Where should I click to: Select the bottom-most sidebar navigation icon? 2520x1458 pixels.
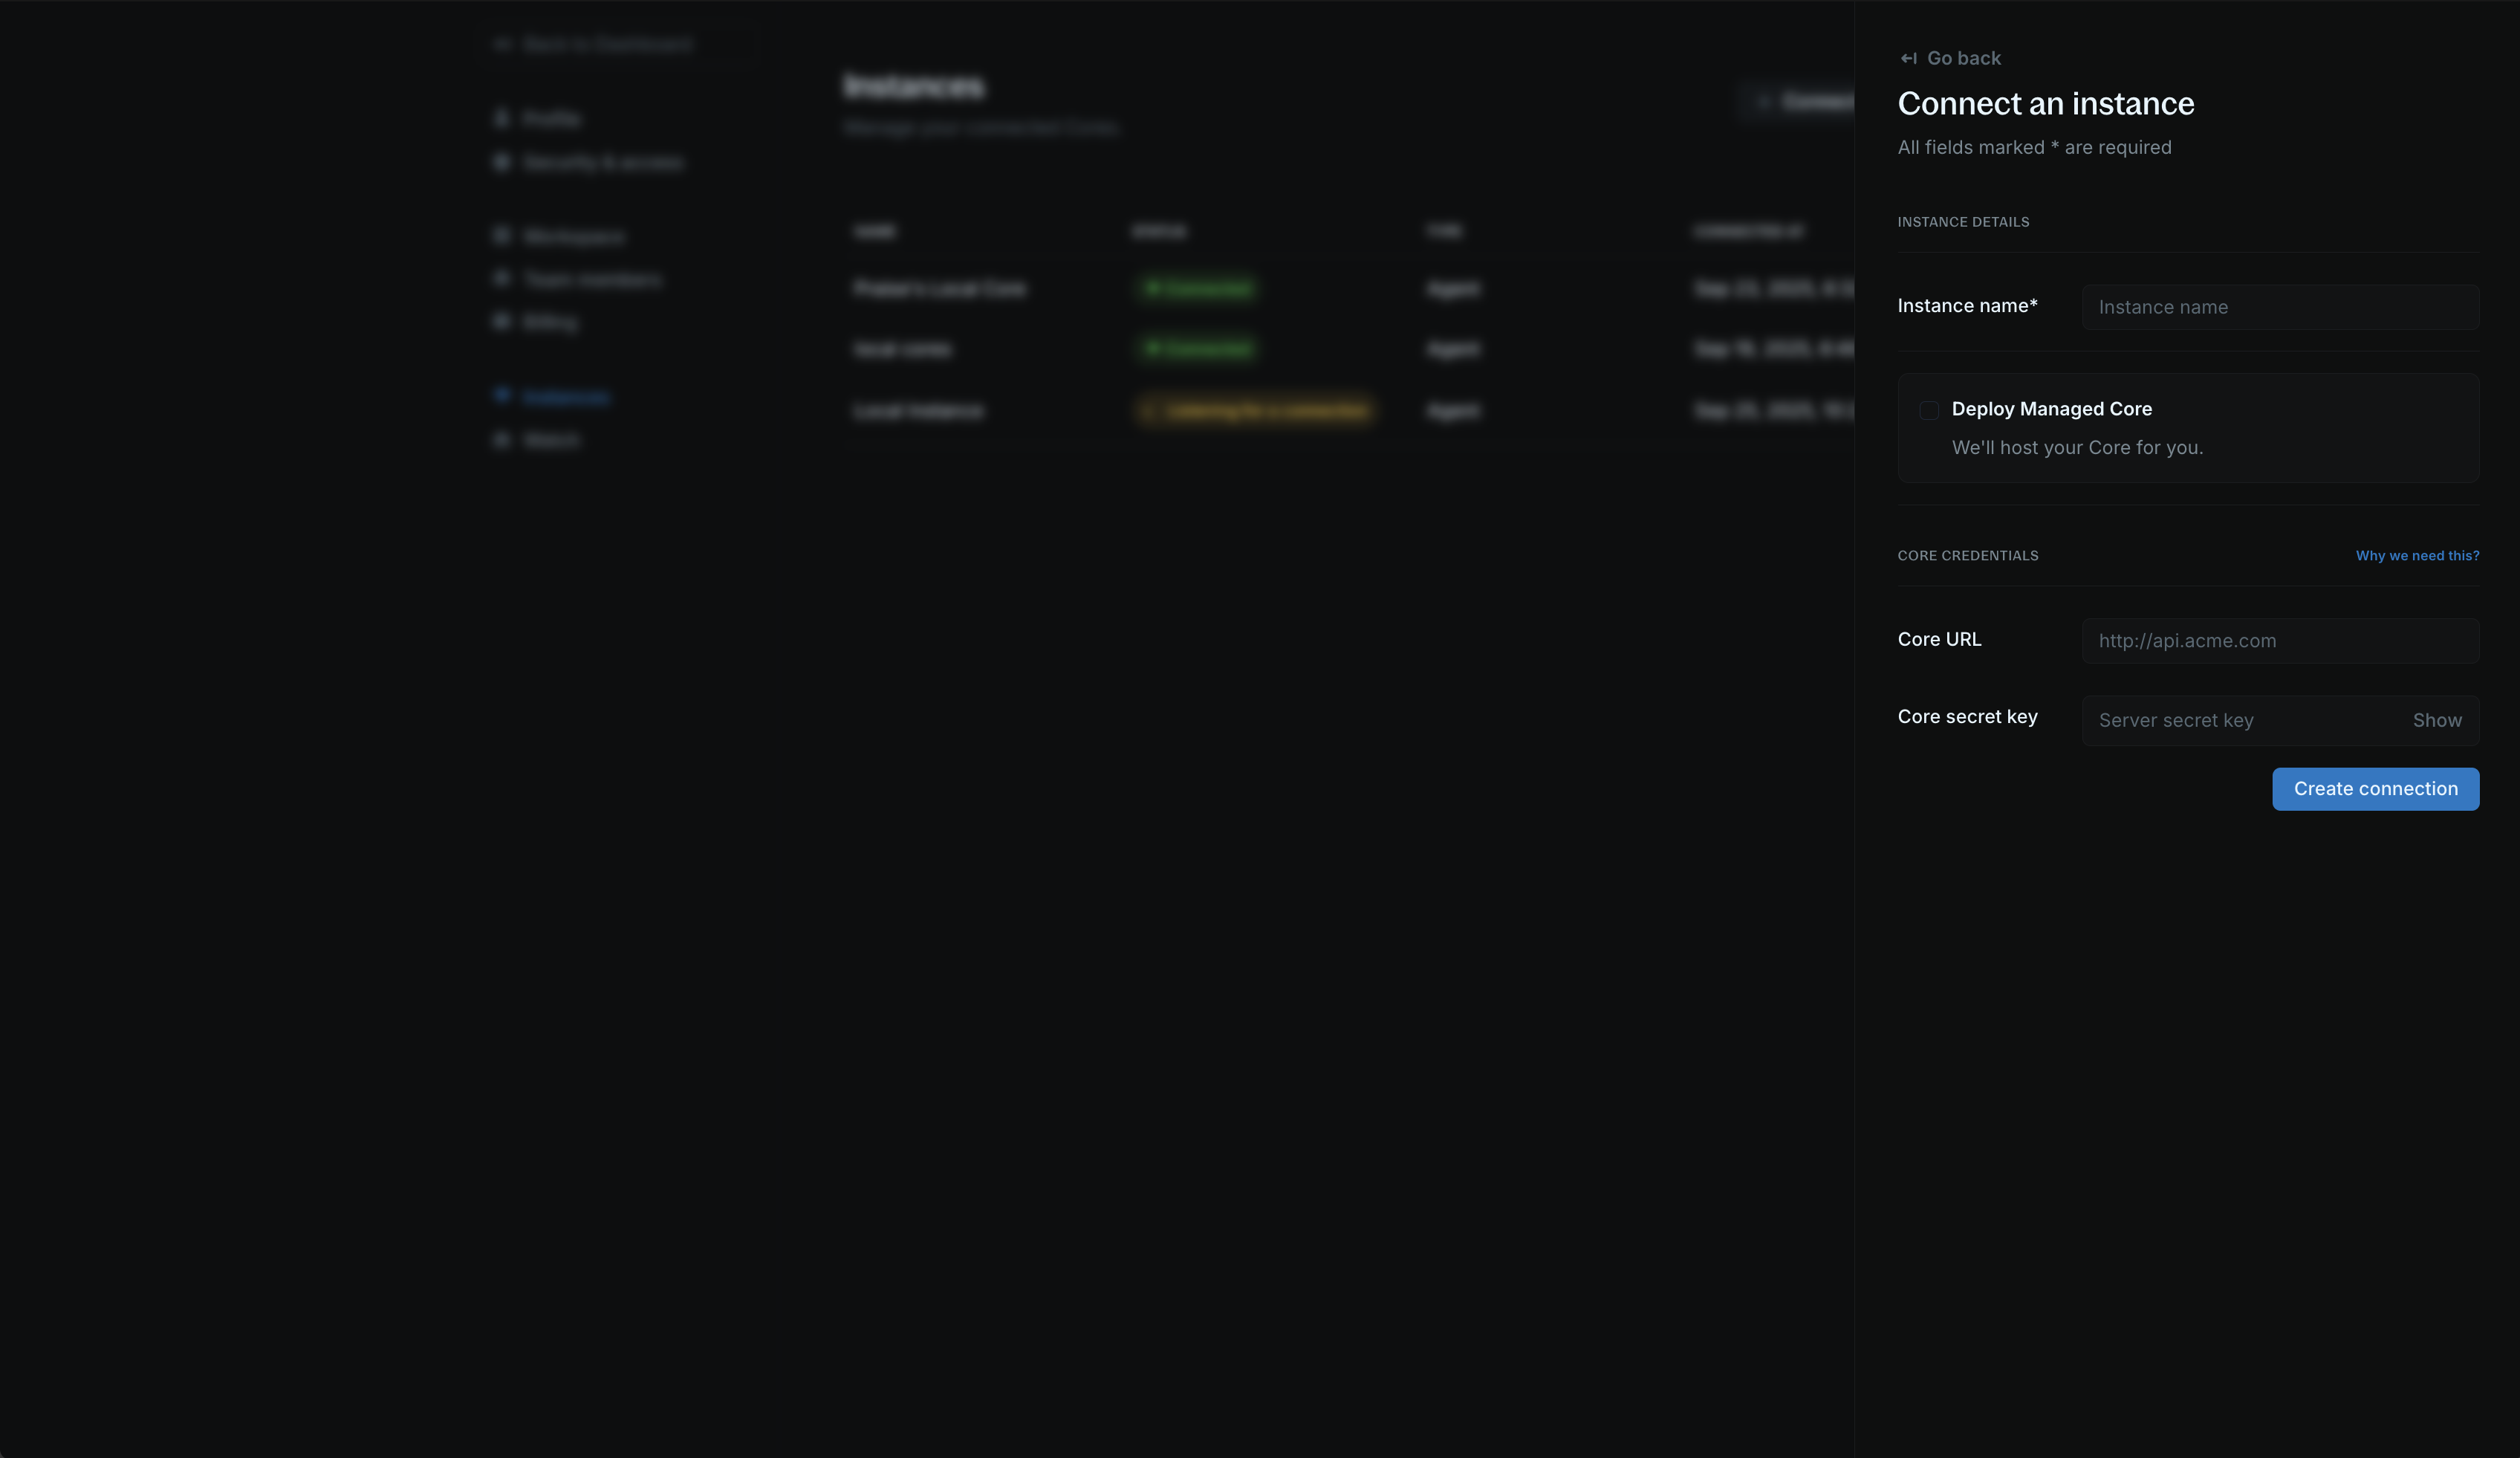(x=503, y=439)
